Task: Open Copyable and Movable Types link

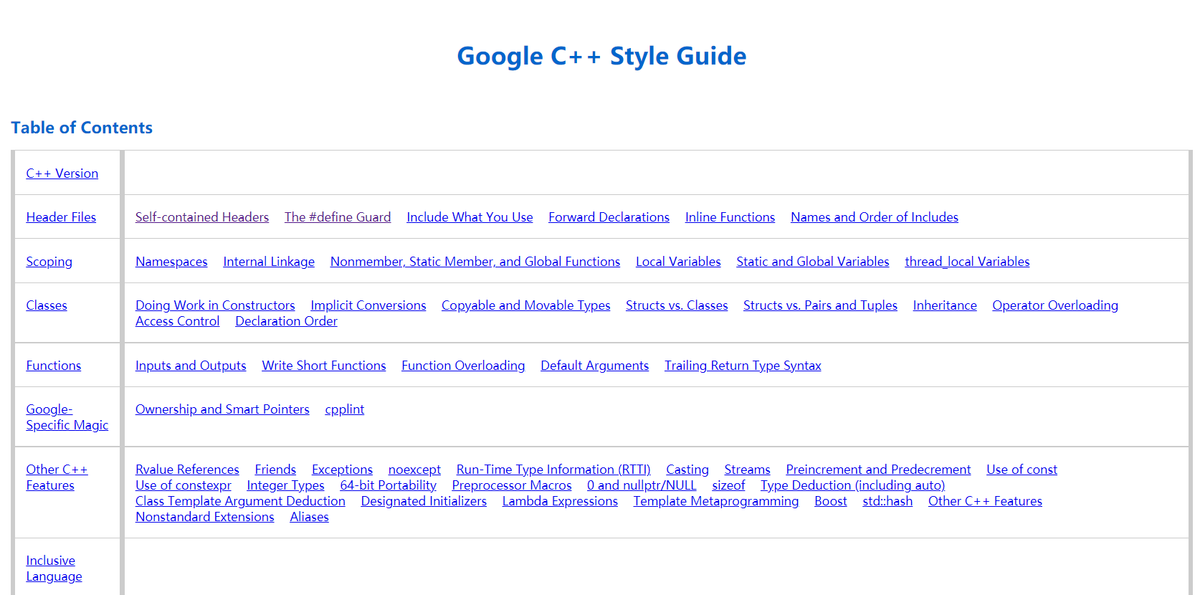Action: (526, 305)
